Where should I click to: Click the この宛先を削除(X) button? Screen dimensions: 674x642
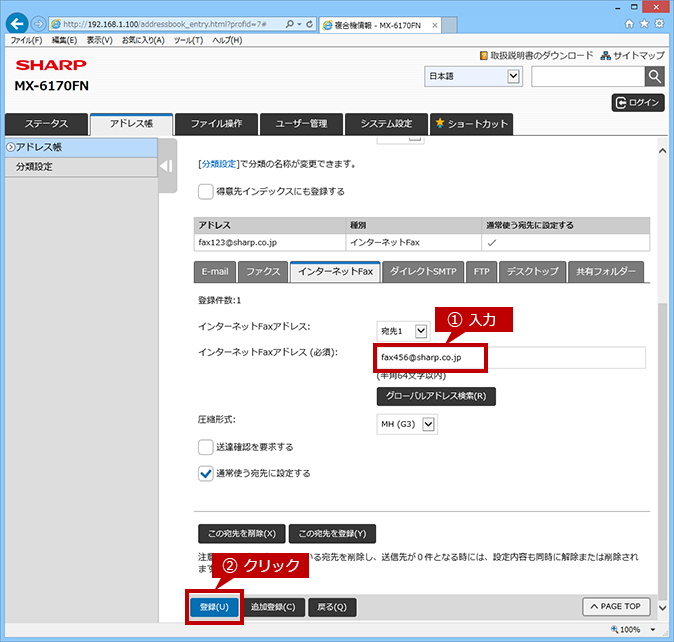[x=242, y=534]
